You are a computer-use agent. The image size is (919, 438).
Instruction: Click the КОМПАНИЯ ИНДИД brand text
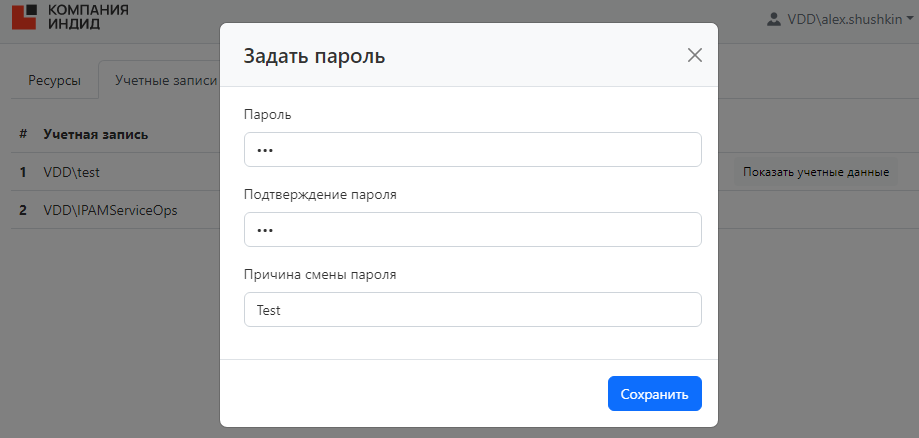88,16
